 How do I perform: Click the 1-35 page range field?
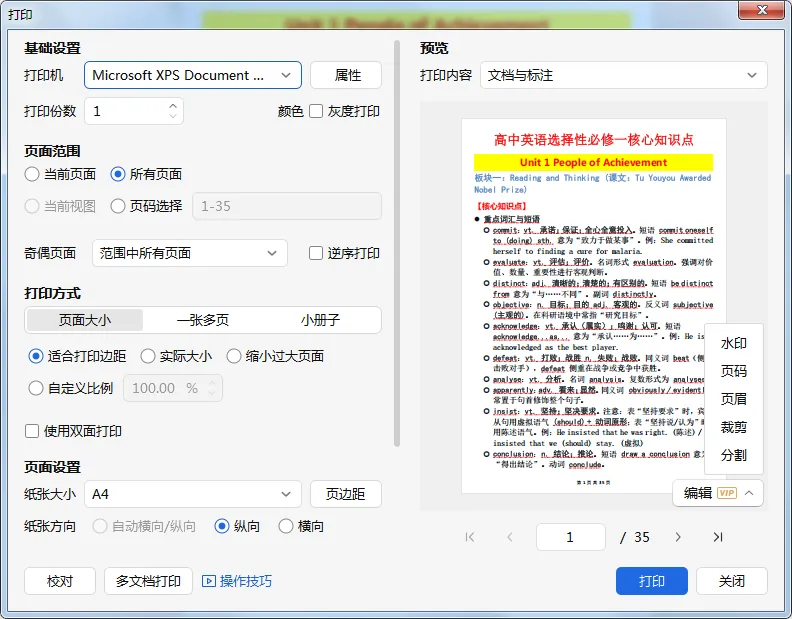point(287,206)
